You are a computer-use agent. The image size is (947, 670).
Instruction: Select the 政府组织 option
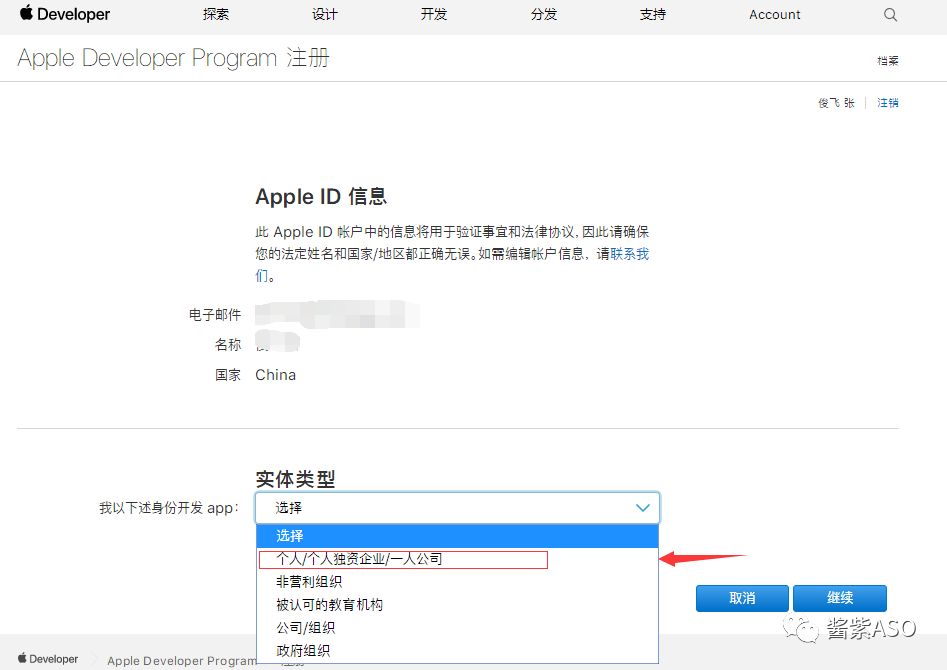point(457,651)
